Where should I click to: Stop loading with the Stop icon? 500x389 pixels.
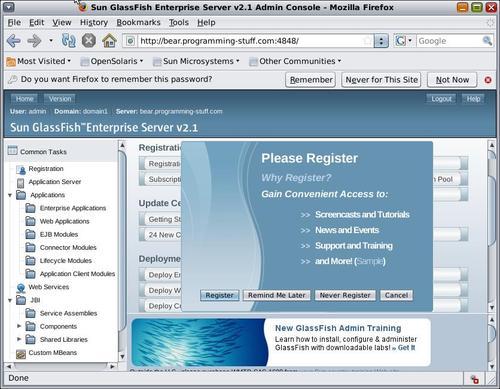pos(89,41)
